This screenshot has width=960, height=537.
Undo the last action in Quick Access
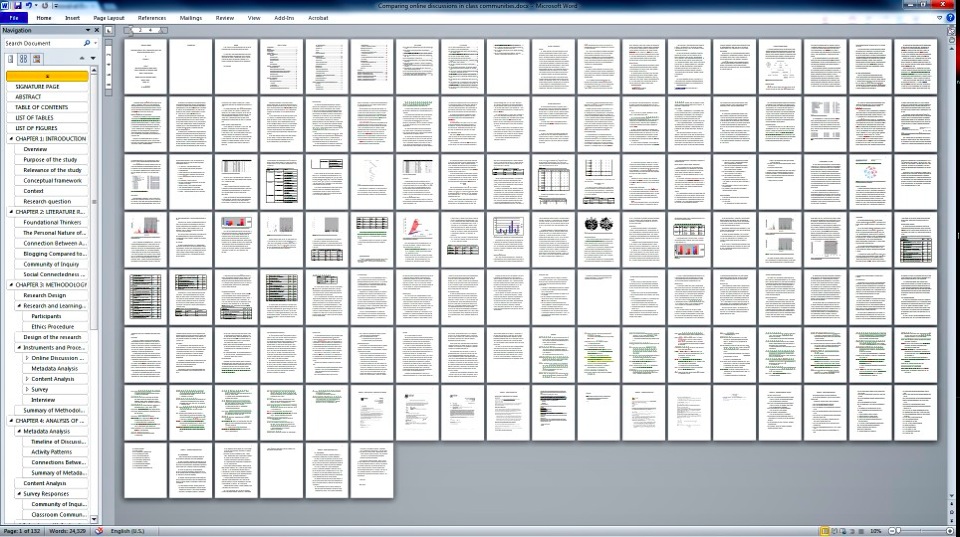tap(28, 6)
